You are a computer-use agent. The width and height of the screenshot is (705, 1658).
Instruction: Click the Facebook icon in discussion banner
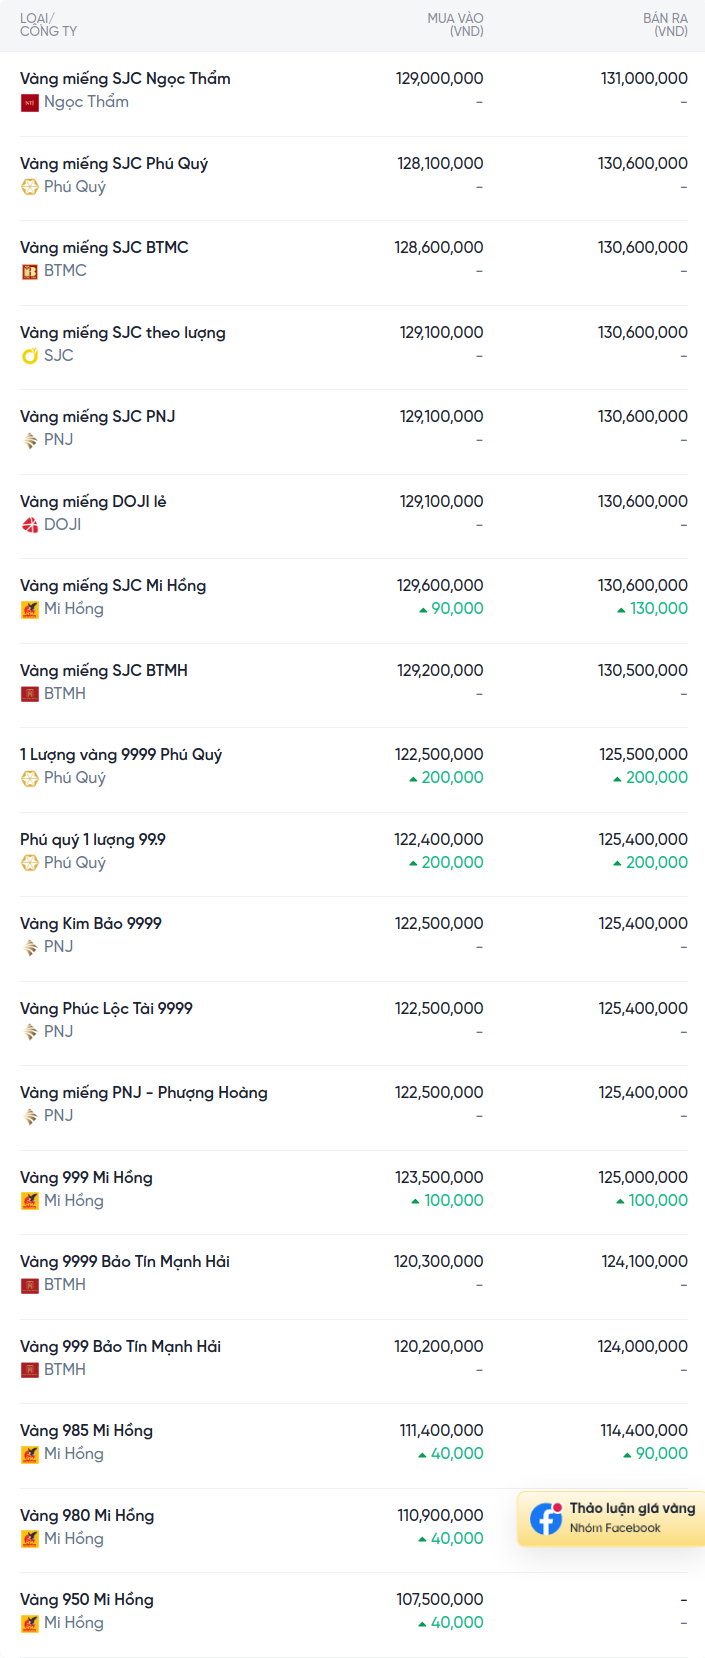click(546, 1518)
